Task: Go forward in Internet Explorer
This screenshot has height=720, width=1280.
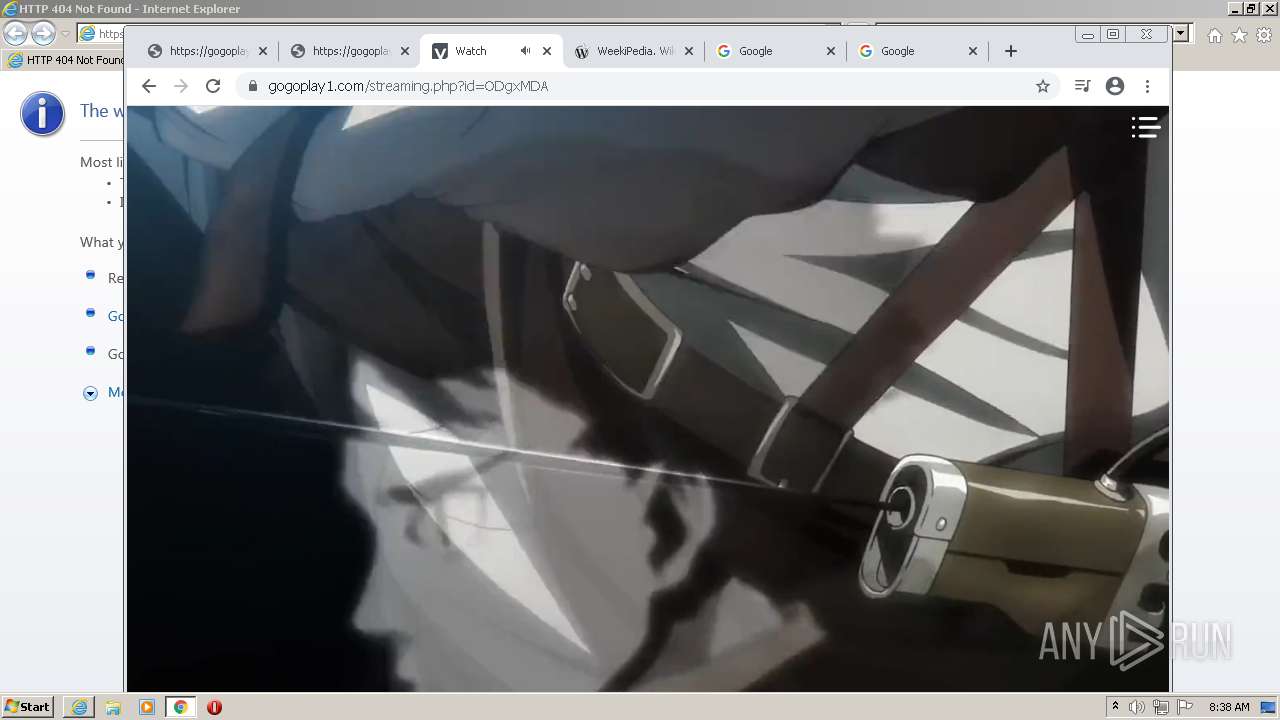Action: tap(43, 33)
